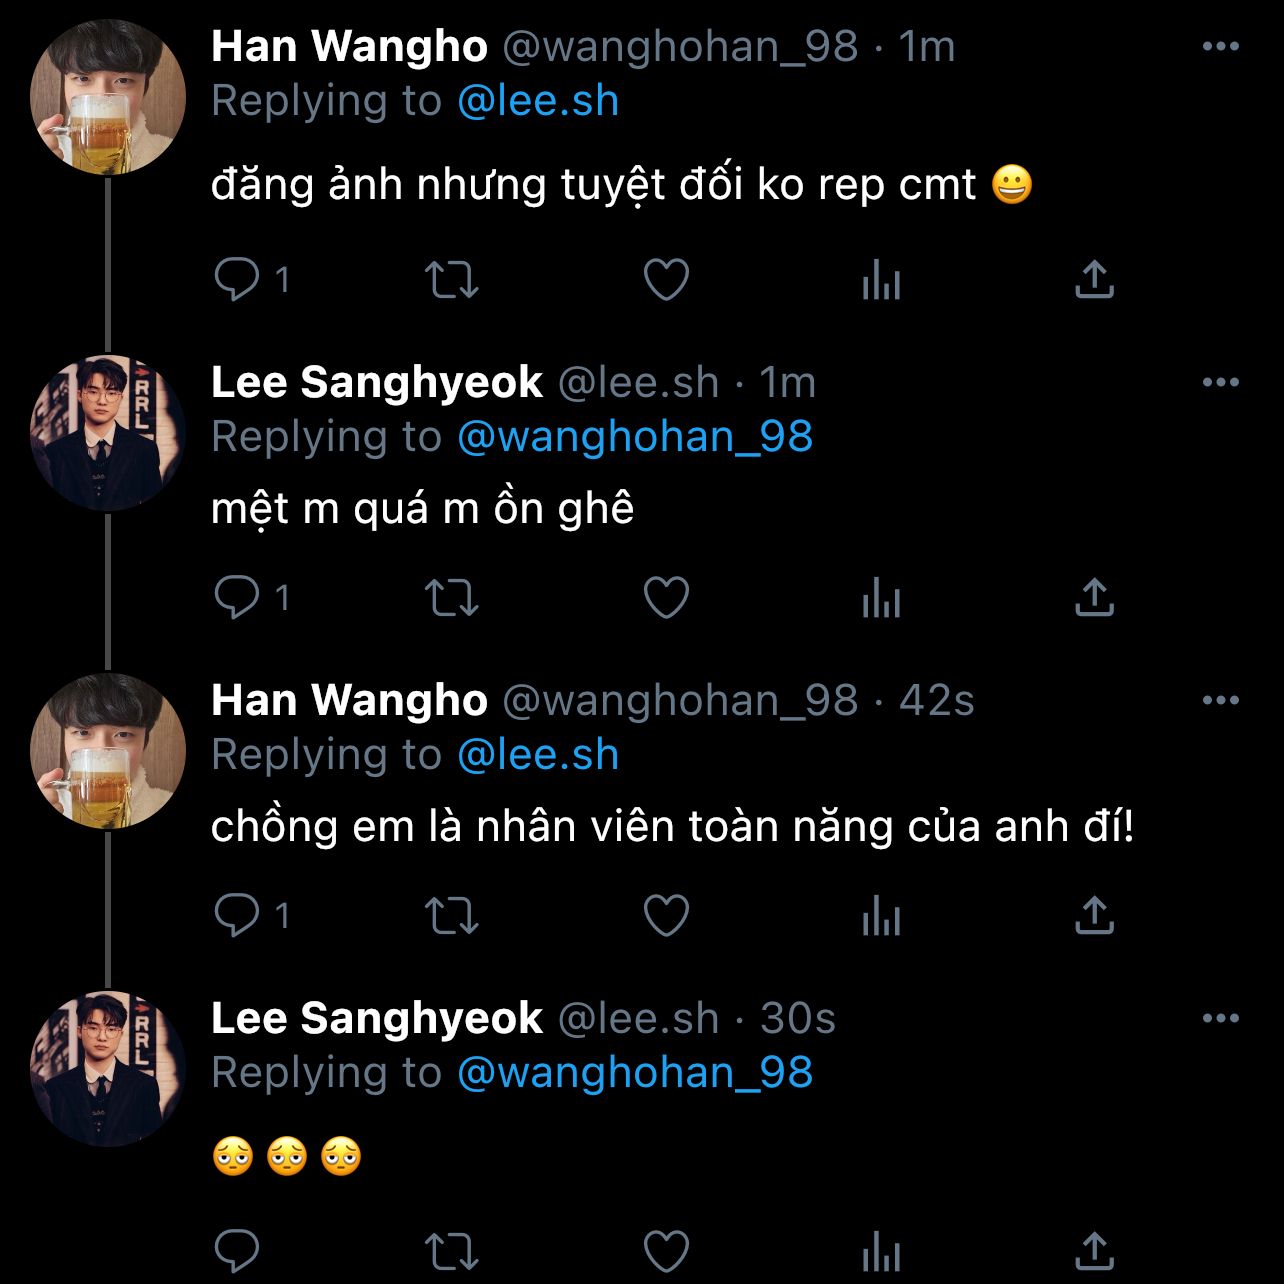The width and height of the screenshot is (1284, 1284).
Task: Open more options on Han Wangho's 42s tweet
Action: (1220, 701)
